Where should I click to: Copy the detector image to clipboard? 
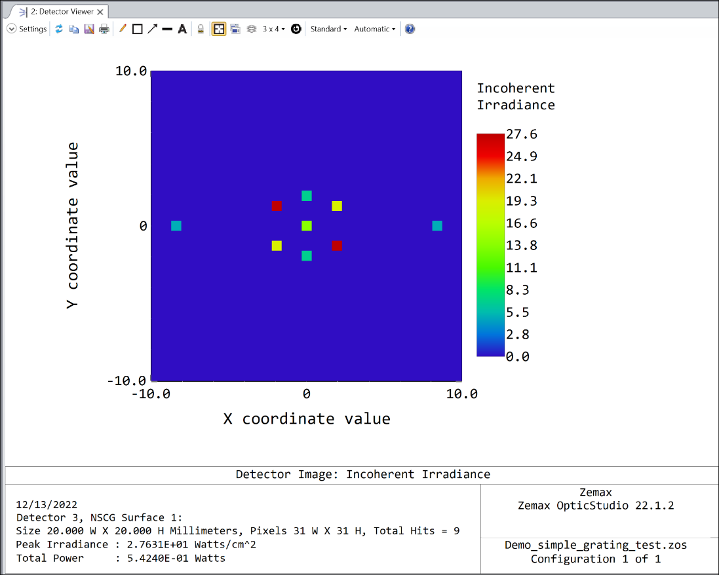74,29
